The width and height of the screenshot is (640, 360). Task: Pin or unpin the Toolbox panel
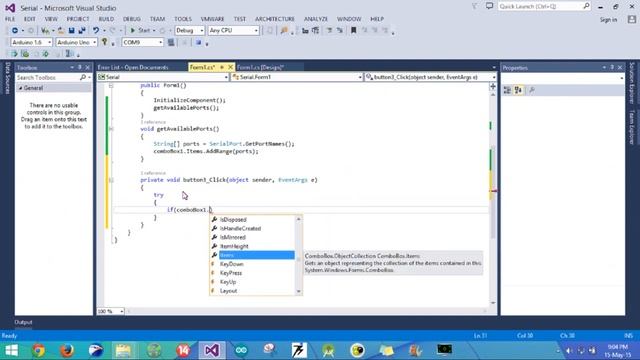[x=80, y=67]
